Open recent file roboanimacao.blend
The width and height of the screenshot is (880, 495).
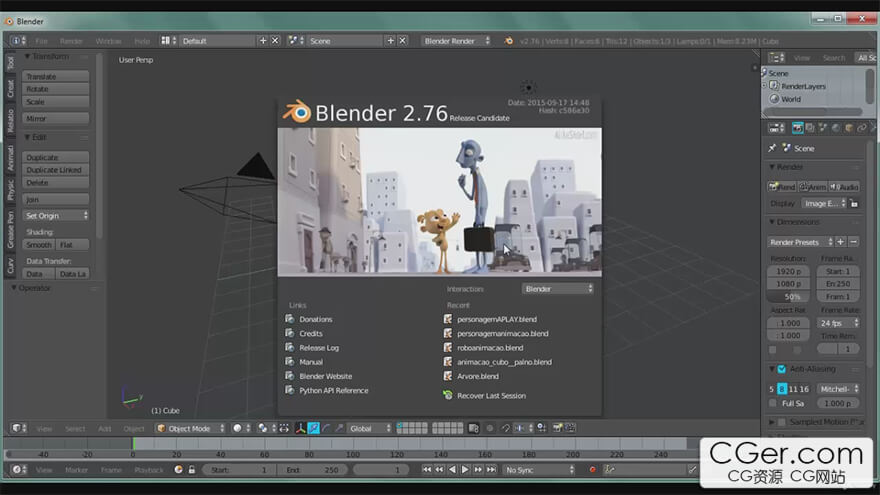(490, 348)
